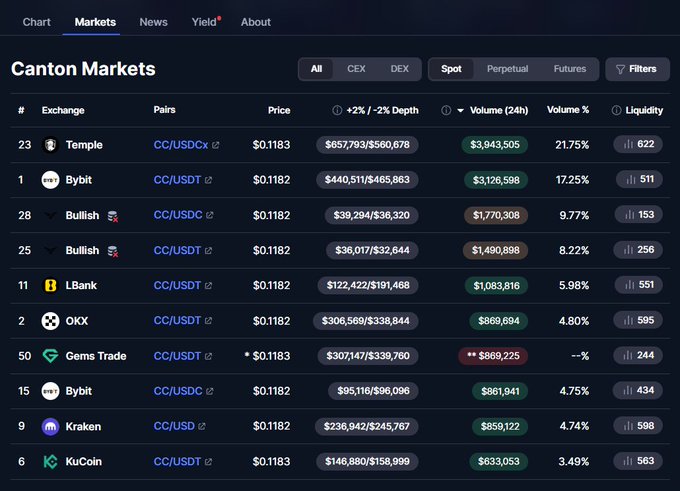Click info icon next to +2% / -2% Depth
Image resolution: width=680 pixels, height=491 pixels.
pyautogui.click(x=337, y=110)
